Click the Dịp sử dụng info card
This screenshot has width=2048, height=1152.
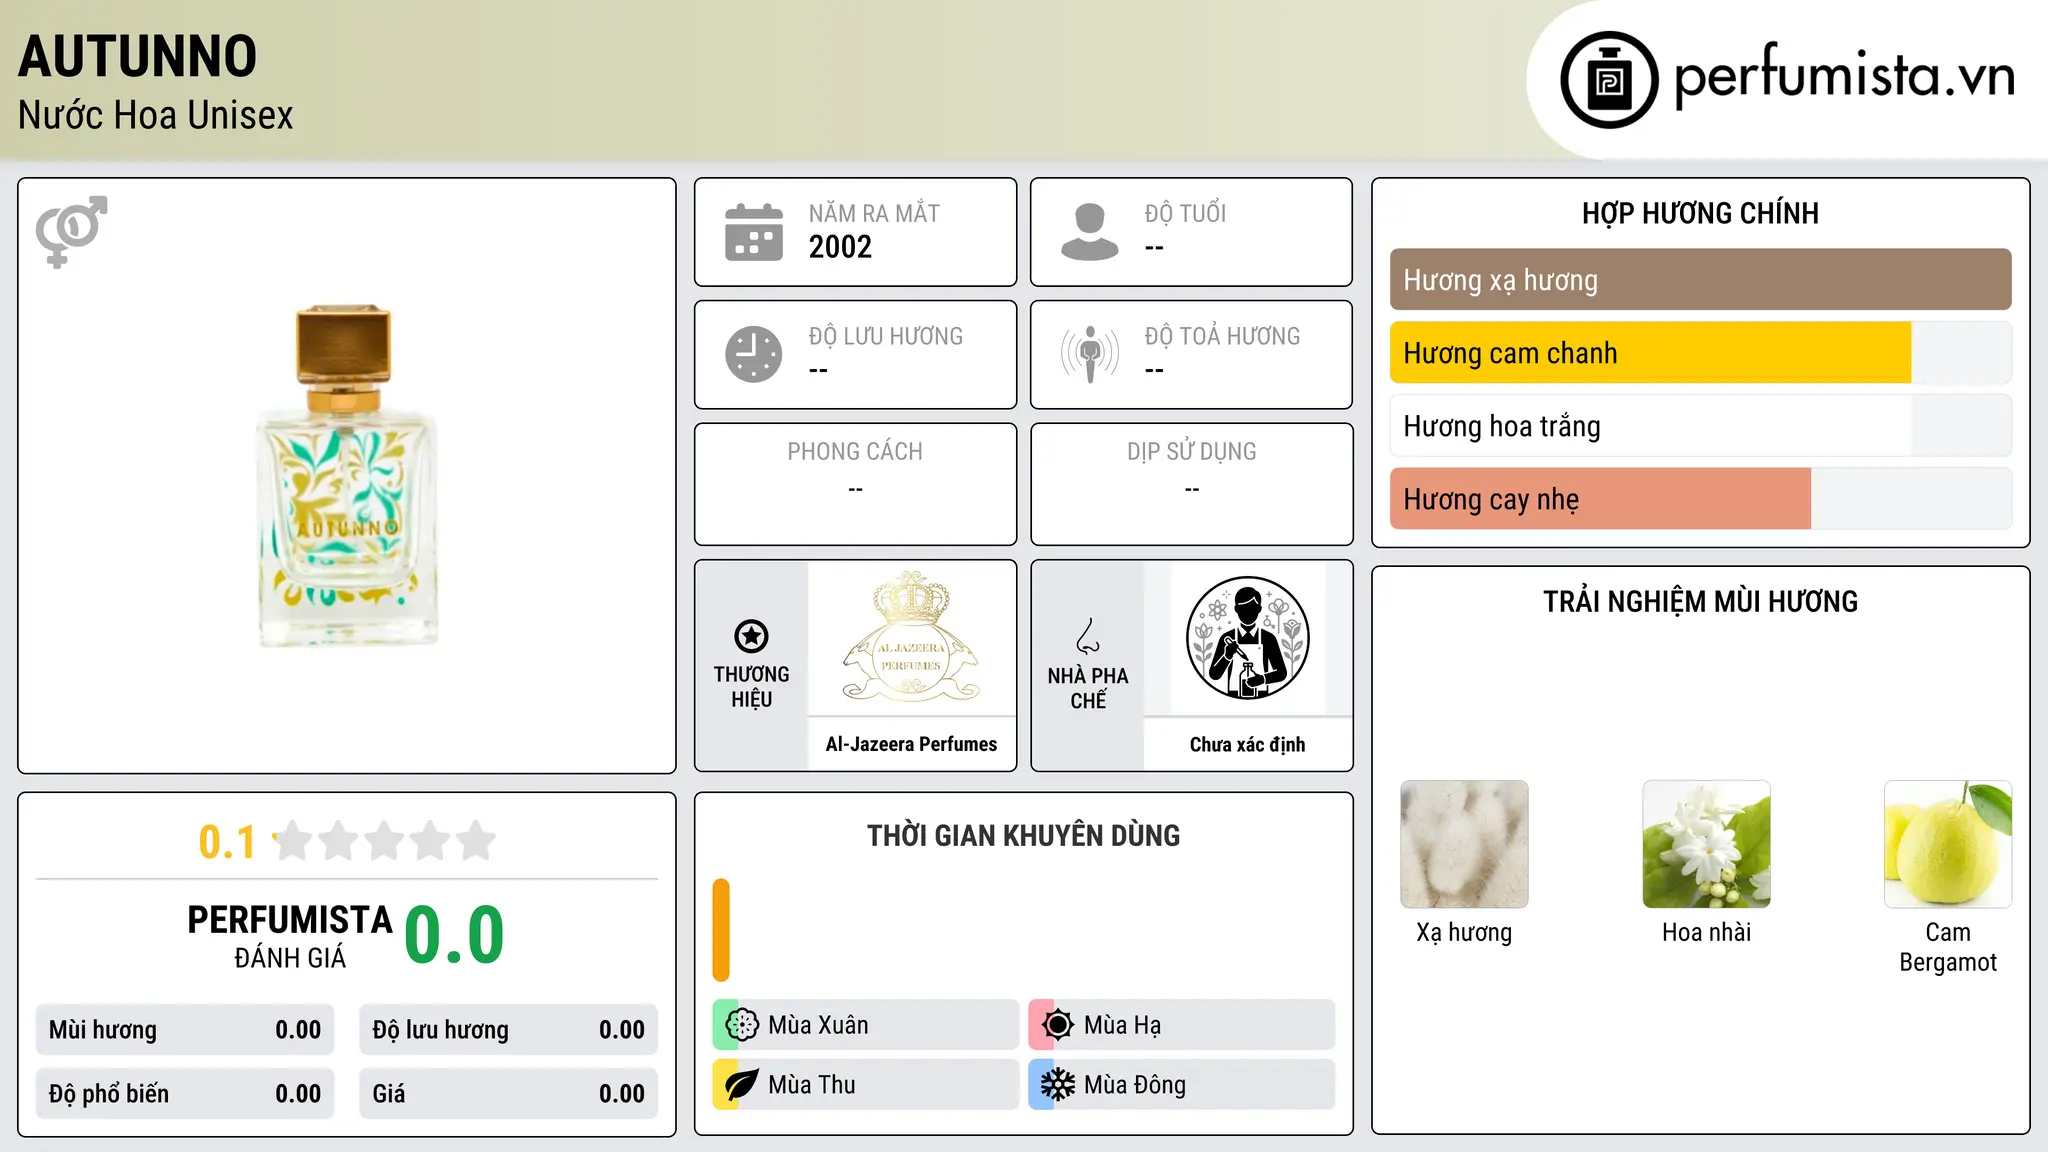pos(1191,484)
